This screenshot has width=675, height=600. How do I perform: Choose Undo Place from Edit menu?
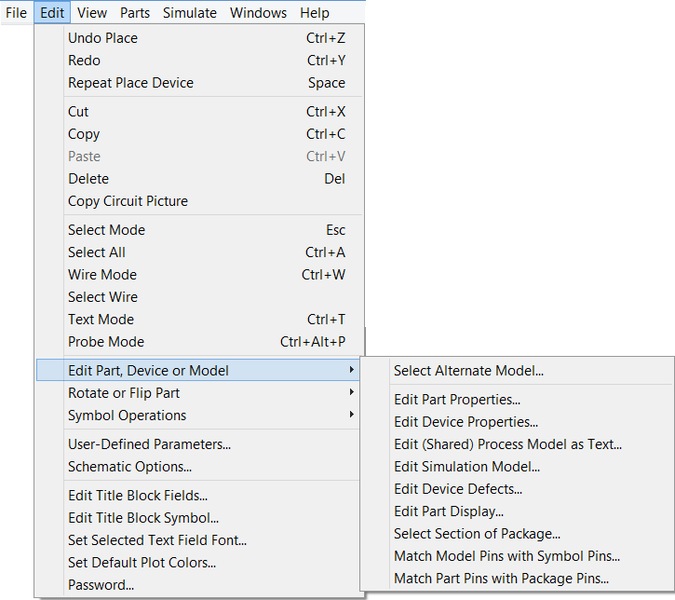[103, 38]
